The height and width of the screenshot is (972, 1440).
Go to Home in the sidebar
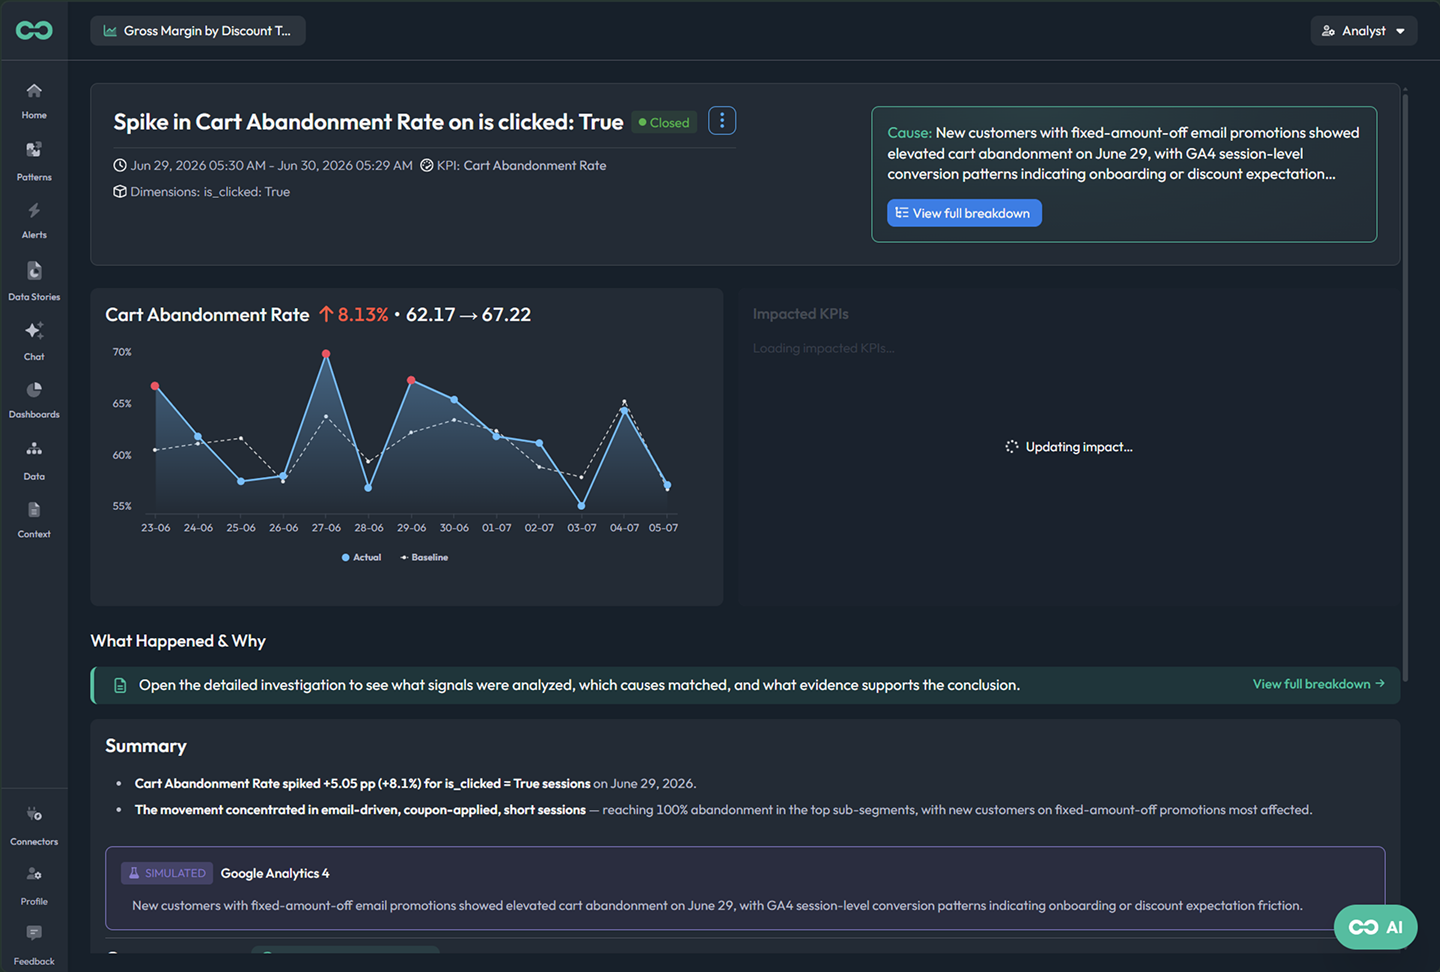pos(34,101)
